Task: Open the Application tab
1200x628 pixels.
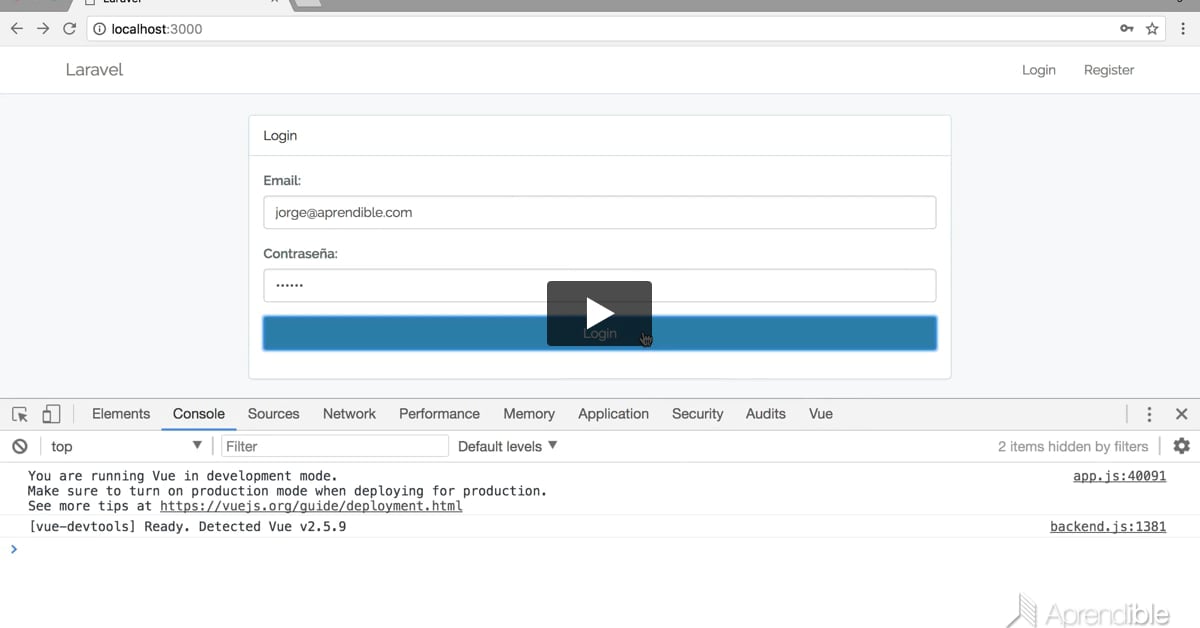Action: click(613, 414)
